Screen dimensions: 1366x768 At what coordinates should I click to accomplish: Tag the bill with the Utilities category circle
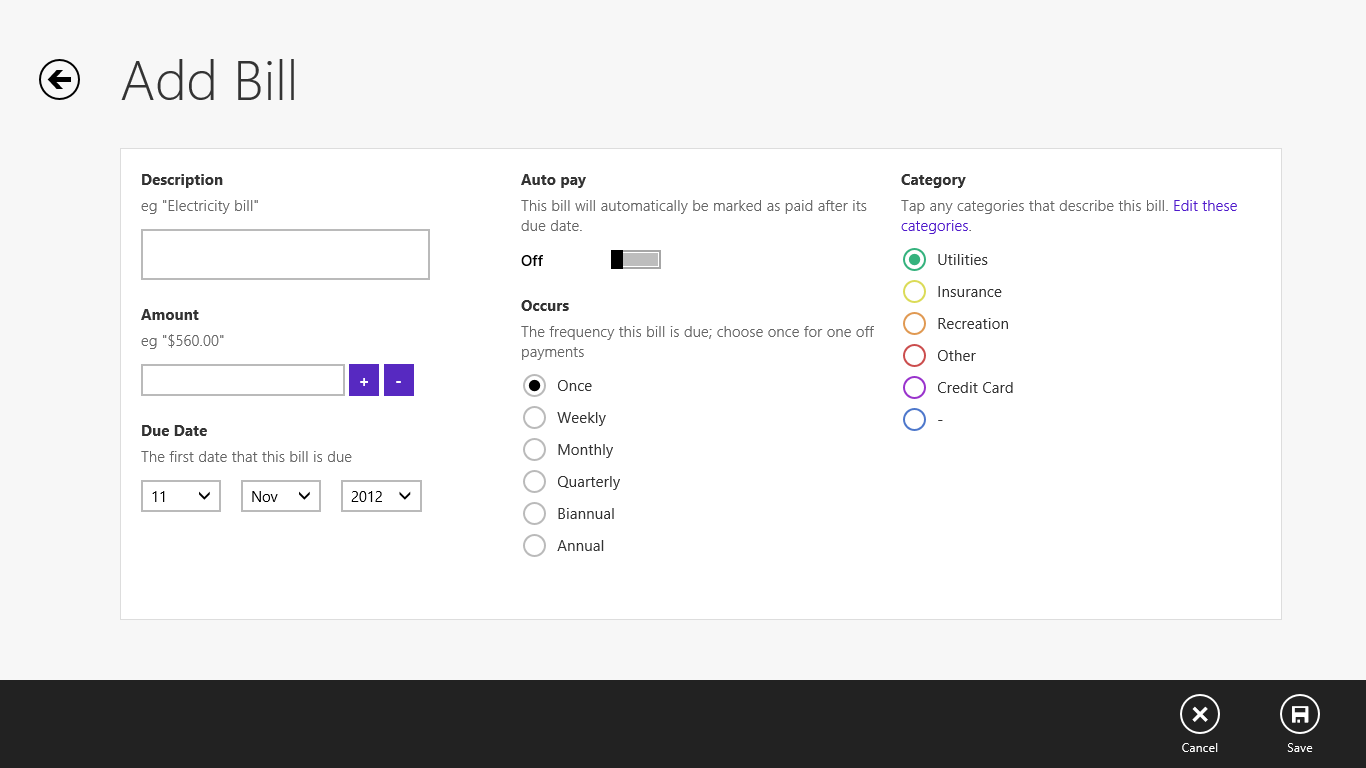point(914,259)
